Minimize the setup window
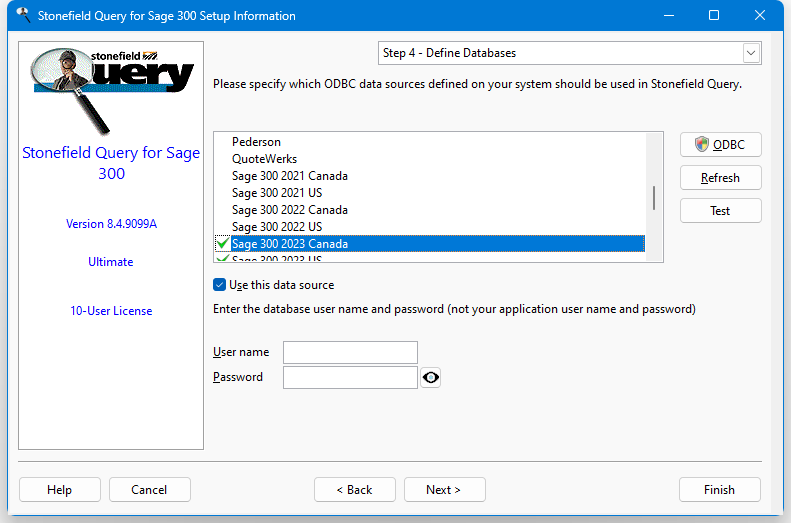Screen dimensions: 791x523 pos(669,16)
